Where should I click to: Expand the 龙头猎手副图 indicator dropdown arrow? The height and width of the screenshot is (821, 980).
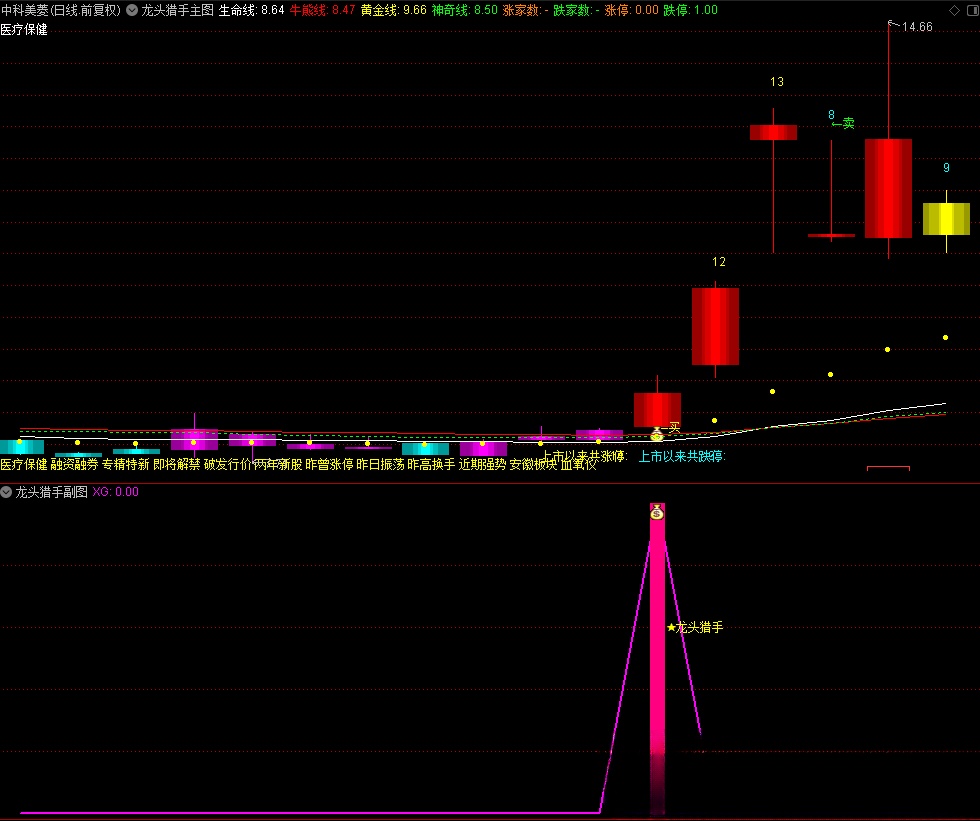point(7,492)
